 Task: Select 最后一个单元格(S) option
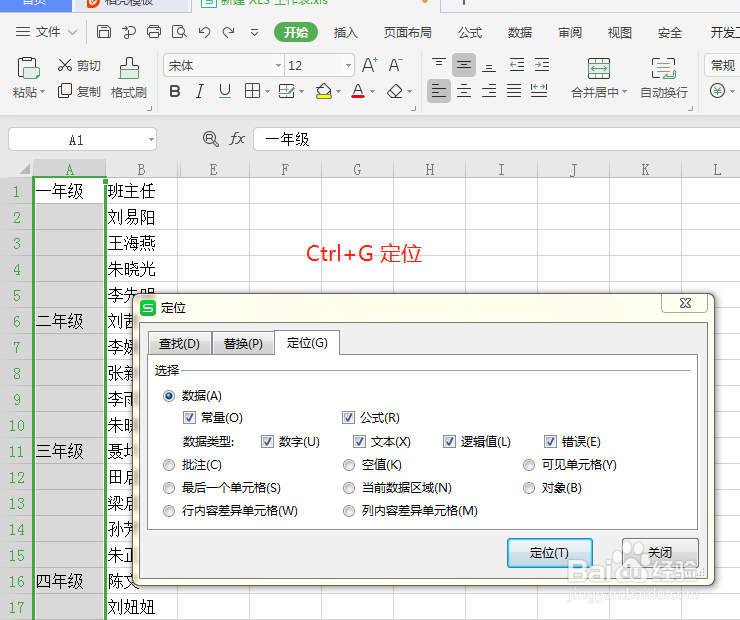tap(168, 488)
